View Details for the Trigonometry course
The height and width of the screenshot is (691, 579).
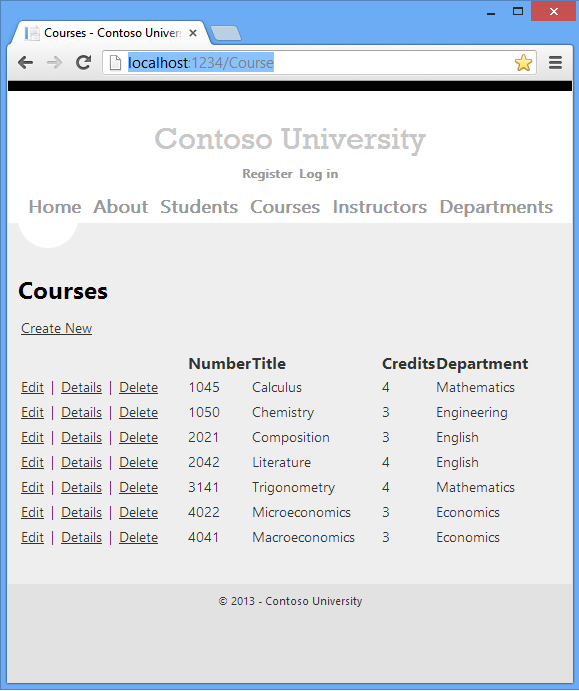[x=82, y=487]
